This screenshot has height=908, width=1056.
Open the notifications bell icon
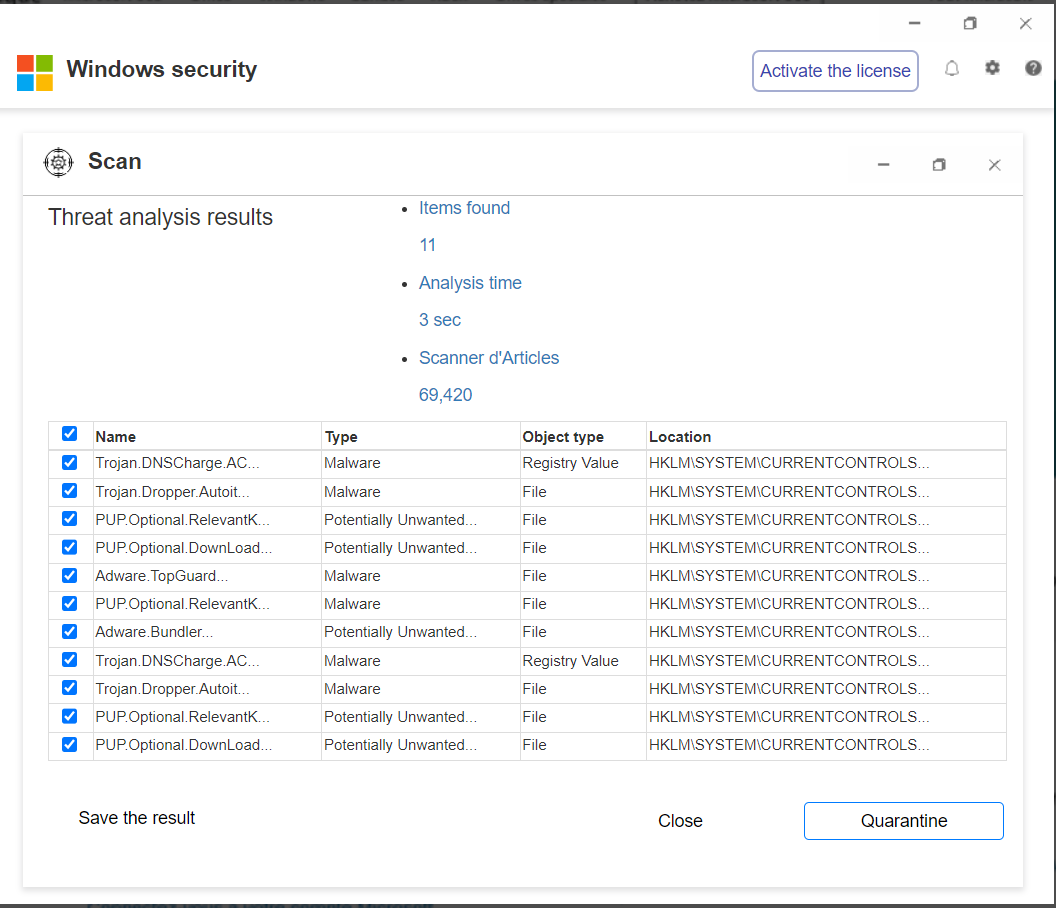[952, 68]
